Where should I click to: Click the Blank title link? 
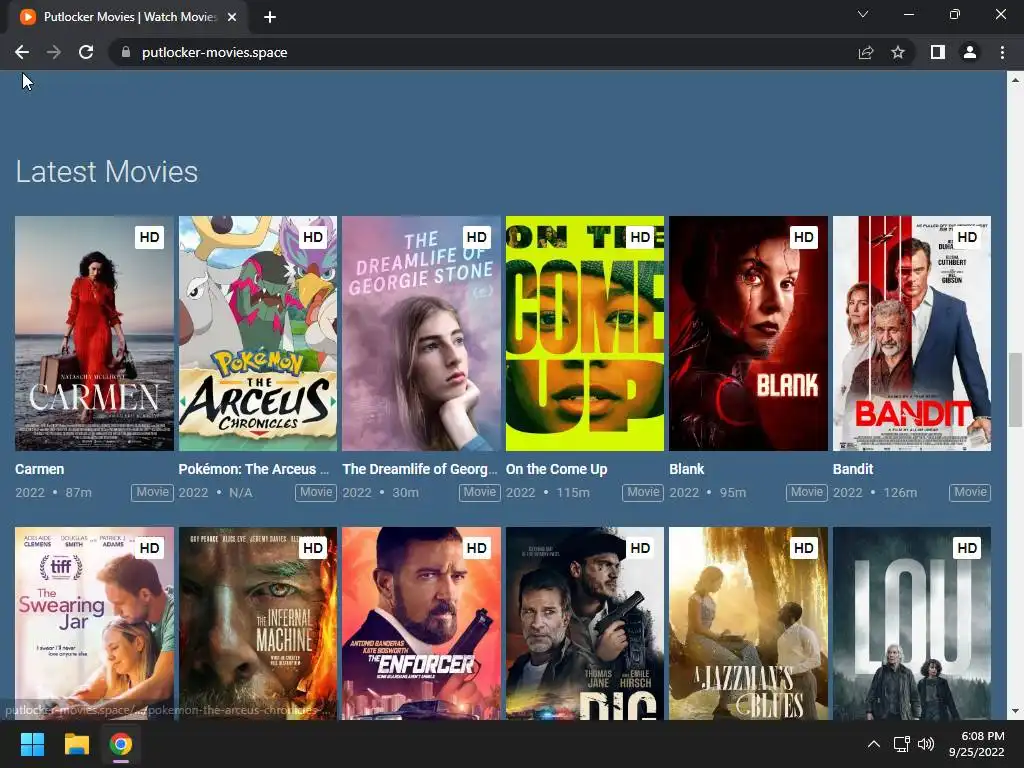[x=687, y=469]
